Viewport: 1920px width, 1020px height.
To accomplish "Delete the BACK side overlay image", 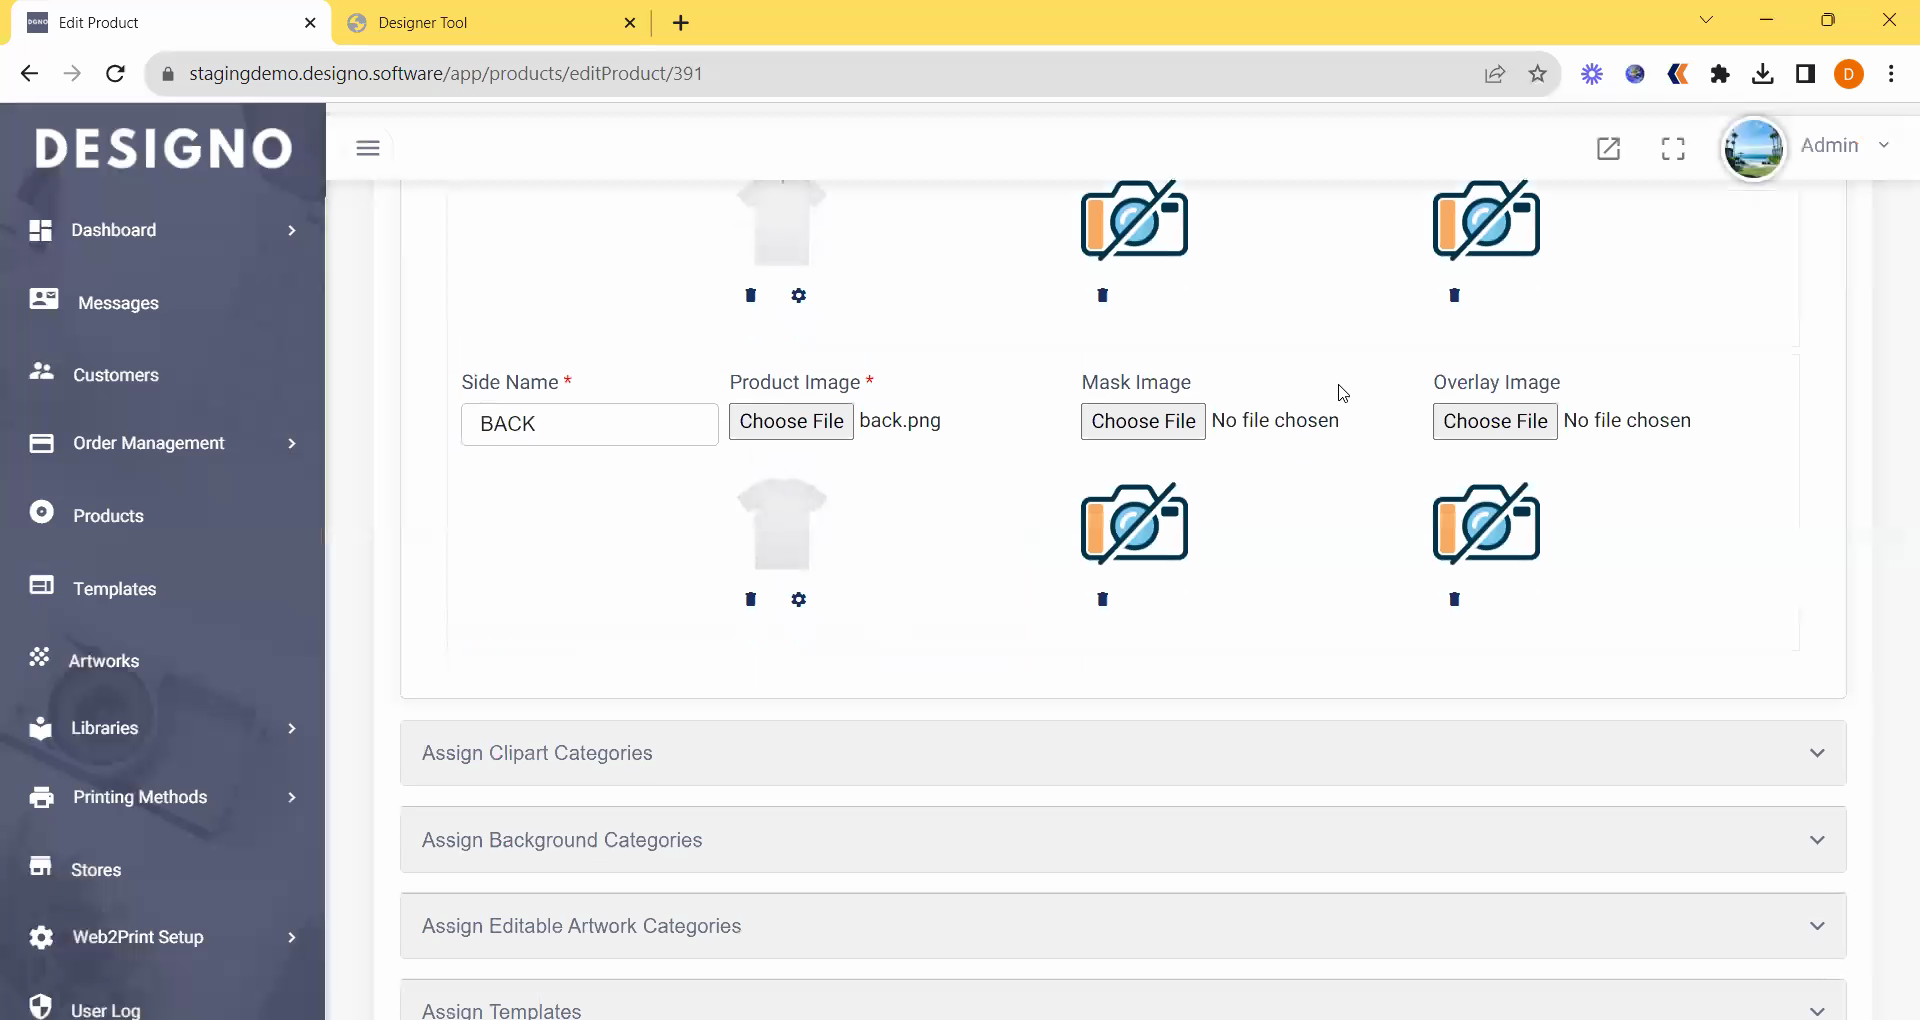I will [x=1455, y=599].
